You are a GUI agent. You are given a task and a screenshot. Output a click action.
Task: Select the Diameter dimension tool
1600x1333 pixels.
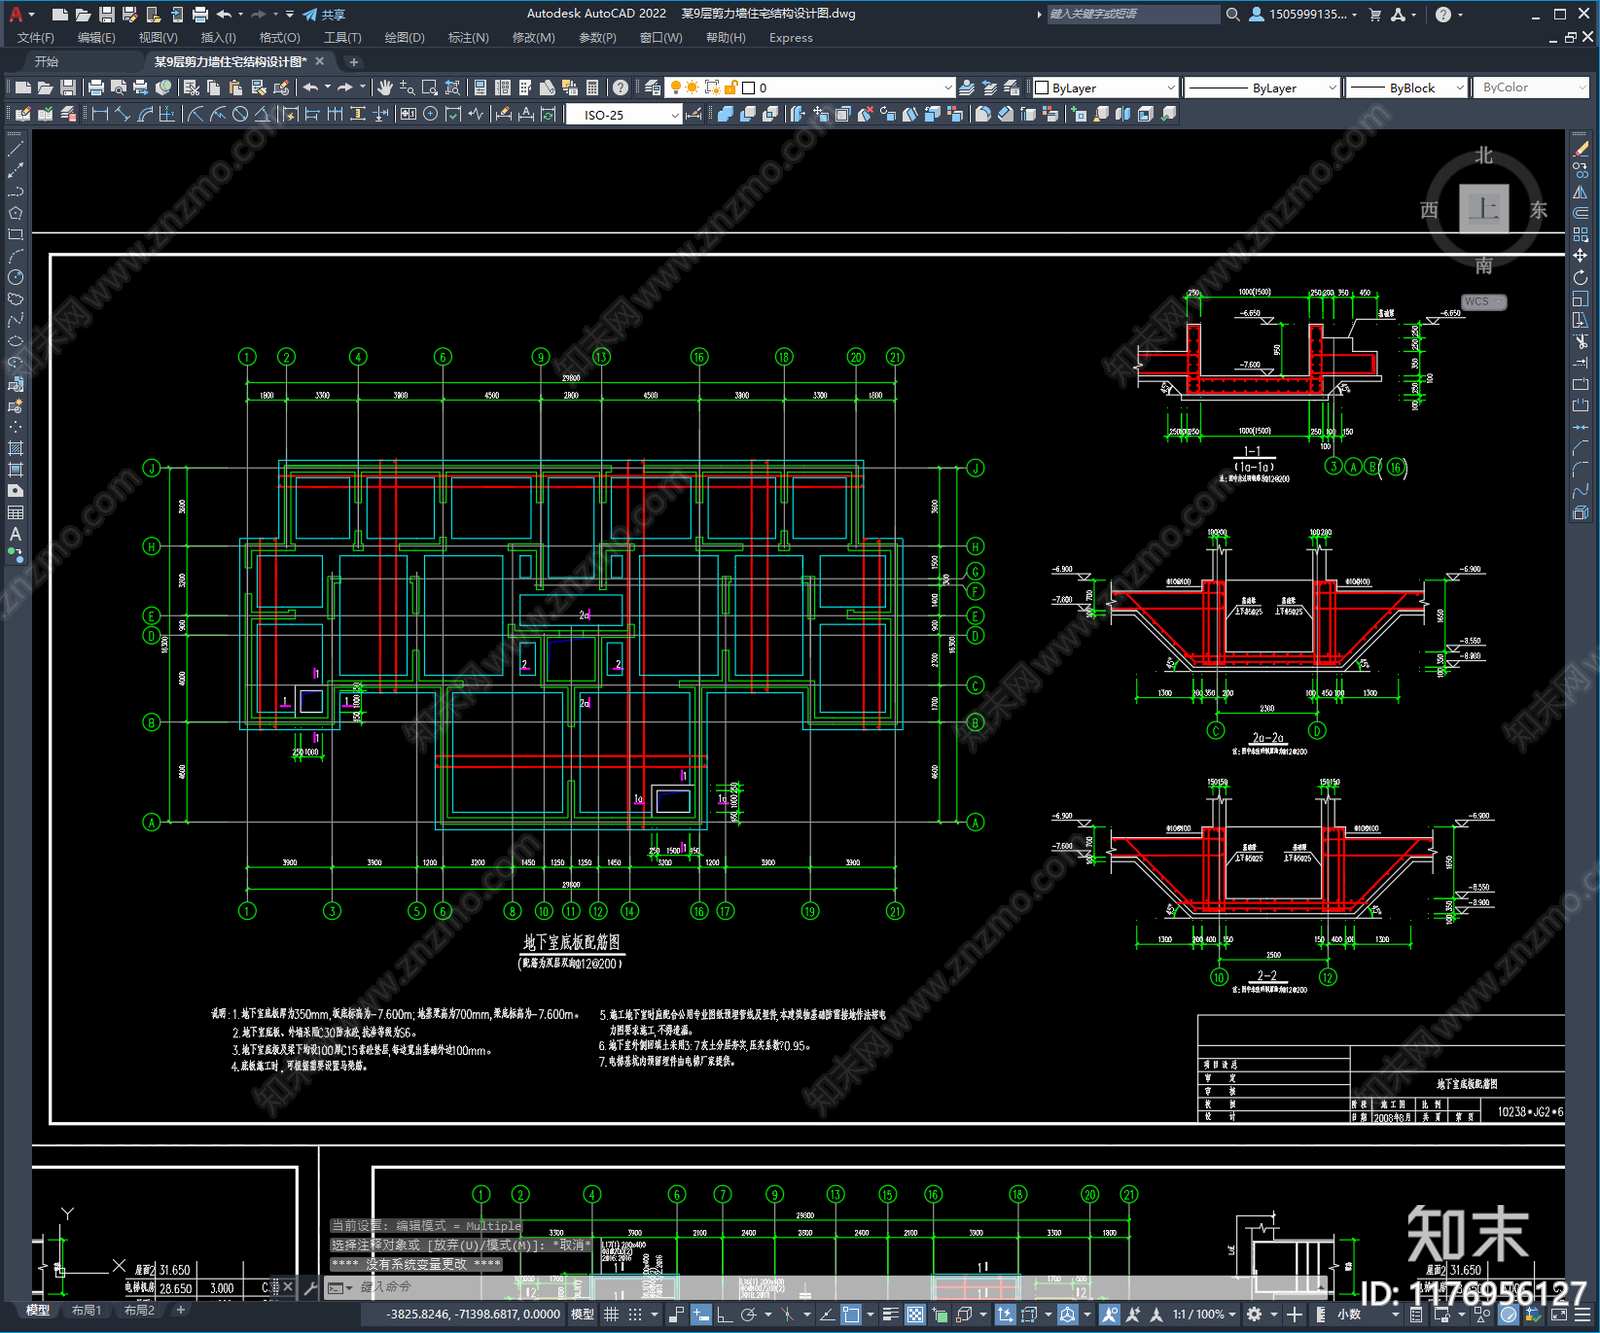(240, 114)
